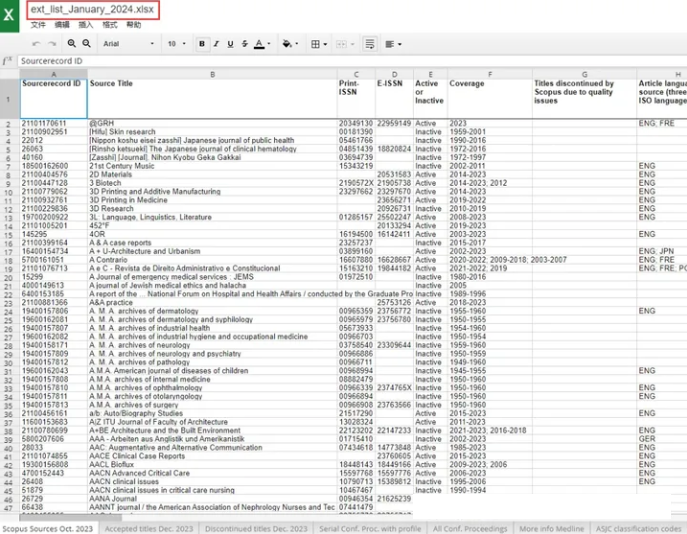This screenshot has width=687, height=534.
Task: Click the file name ext_list_January_2024.xlsx
Action: pyautogui.click(x=92, y=10)
